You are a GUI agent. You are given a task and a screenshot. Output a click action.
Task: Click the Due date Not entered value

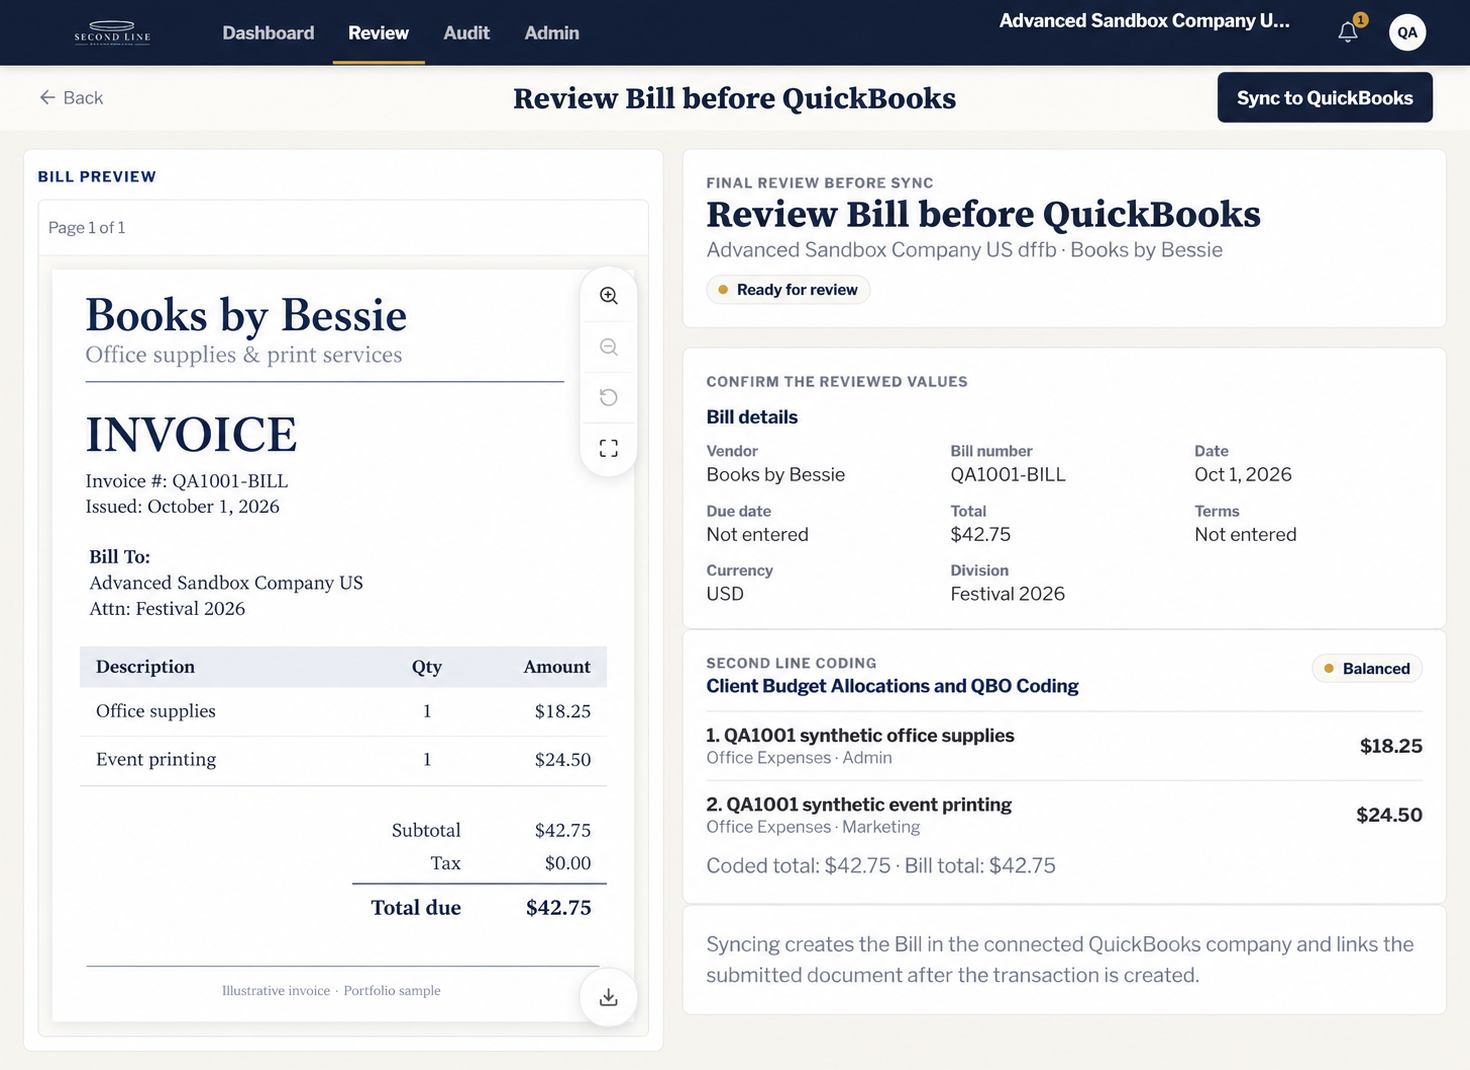pyautogui.click(x=757, y=535)
